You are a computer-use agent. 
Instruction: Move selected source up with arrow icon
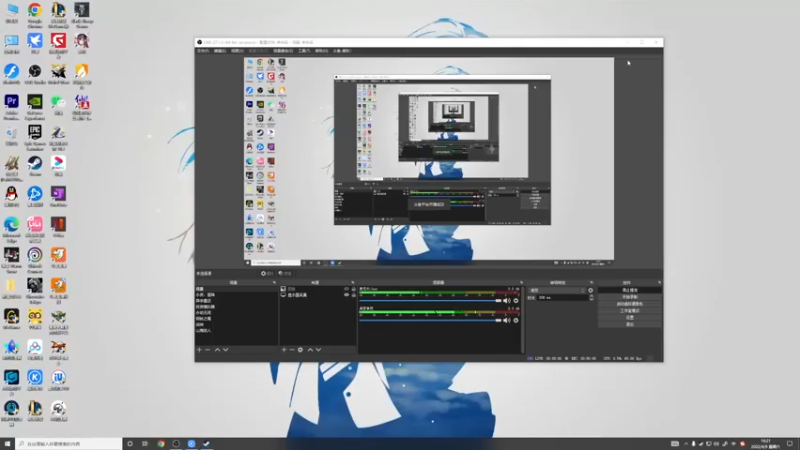click(310, 350)
